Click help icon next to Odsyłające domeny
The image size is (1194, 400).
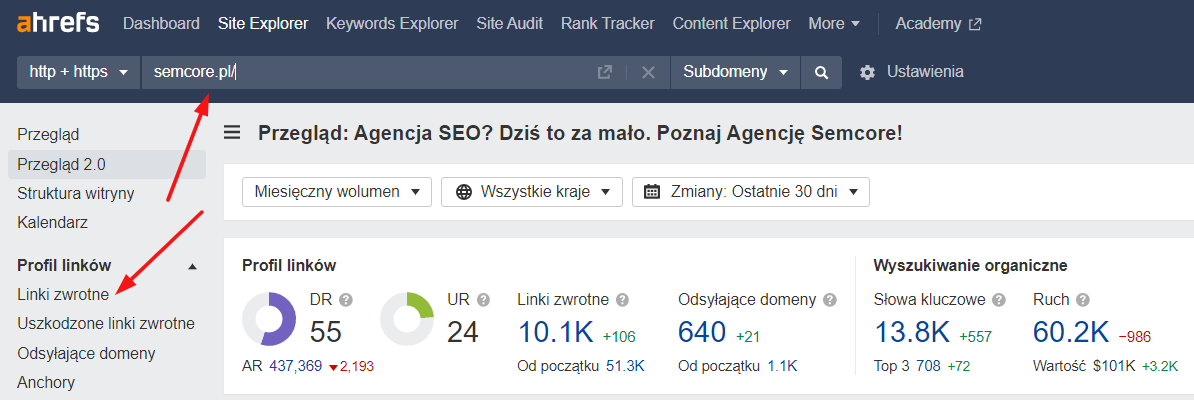[x=830, y=299]
